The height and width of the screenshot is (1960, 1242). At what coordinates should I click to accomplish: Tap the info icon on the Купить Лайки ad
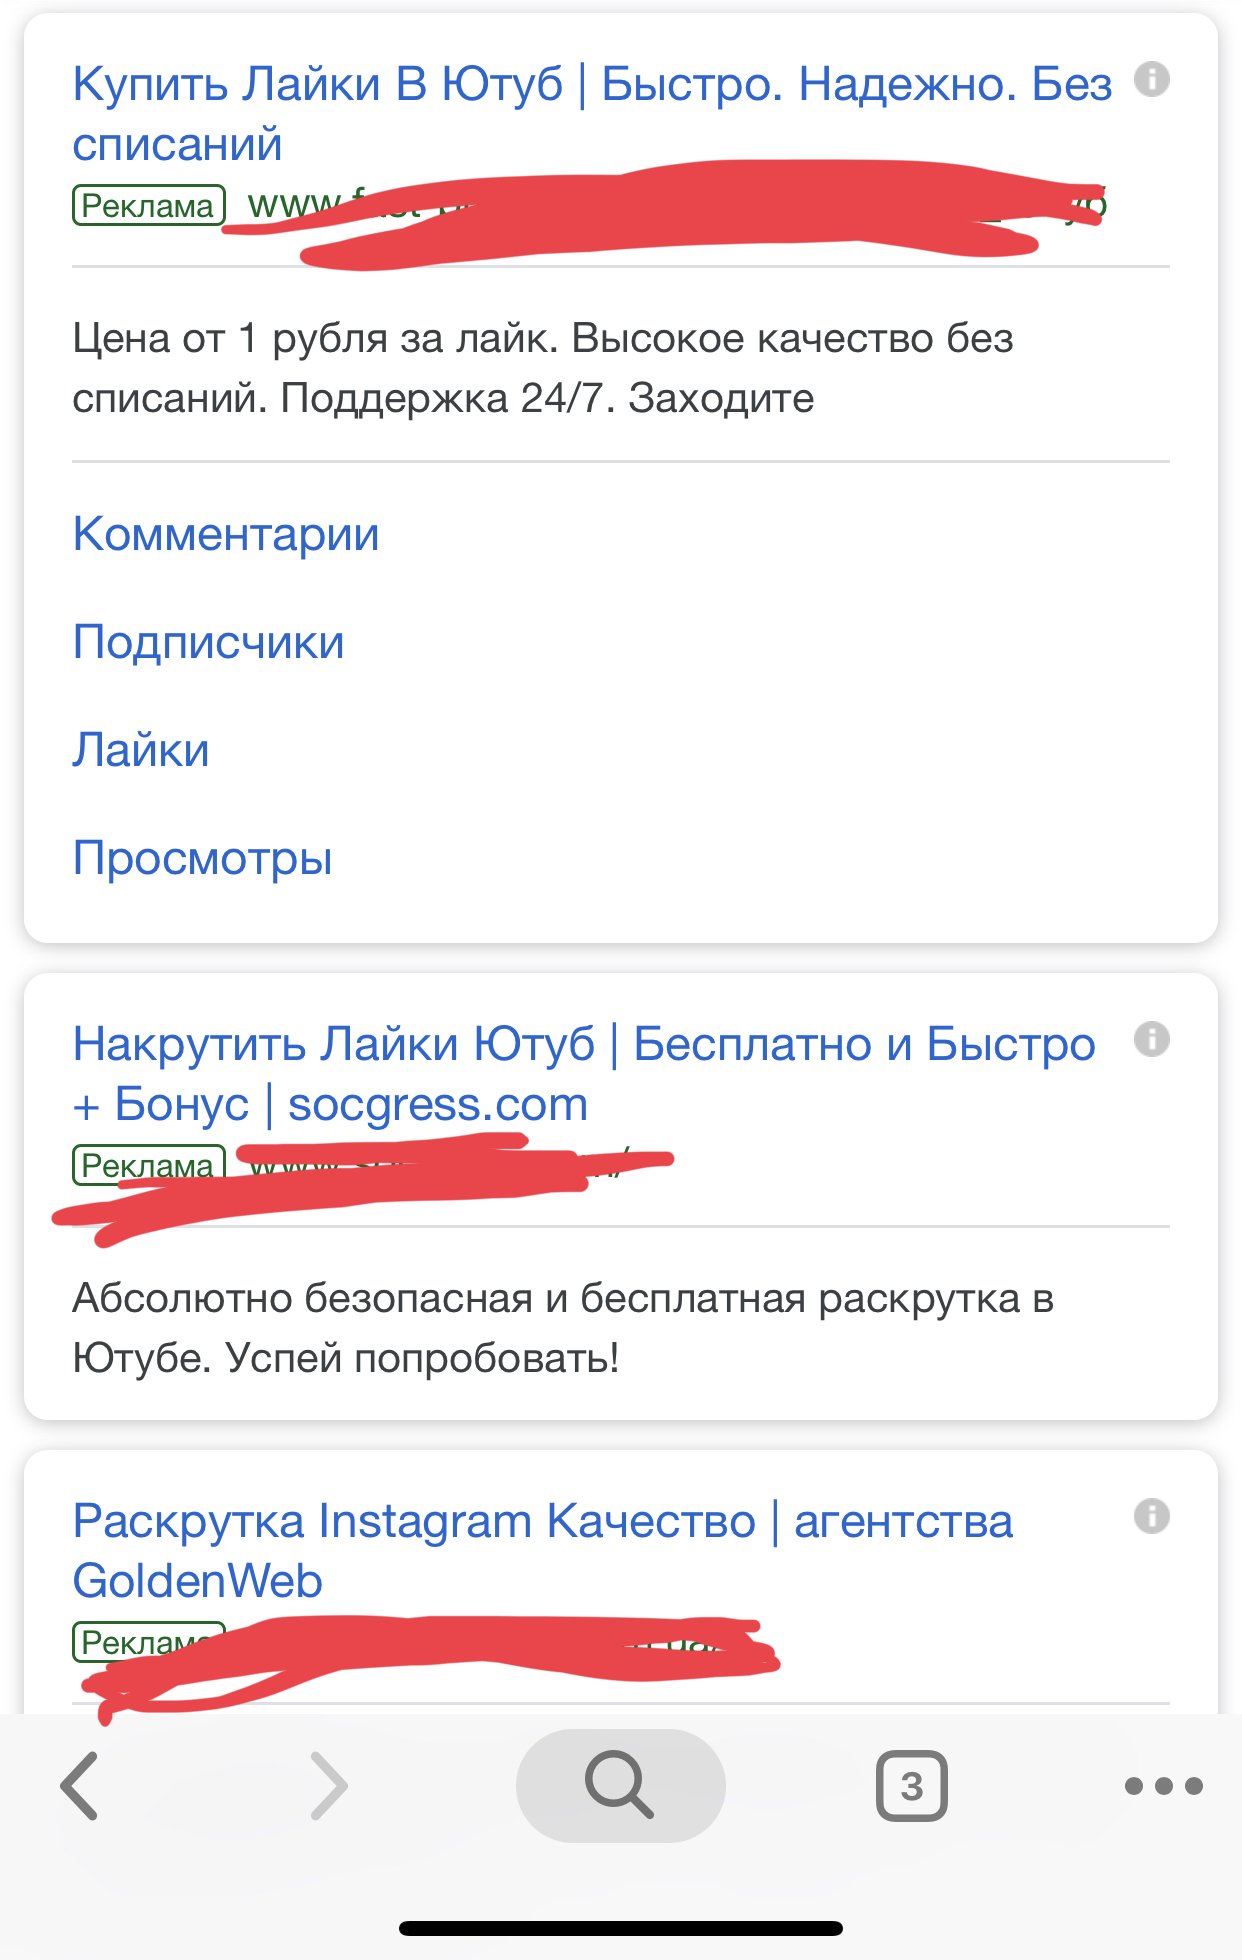coord(1152,79)
